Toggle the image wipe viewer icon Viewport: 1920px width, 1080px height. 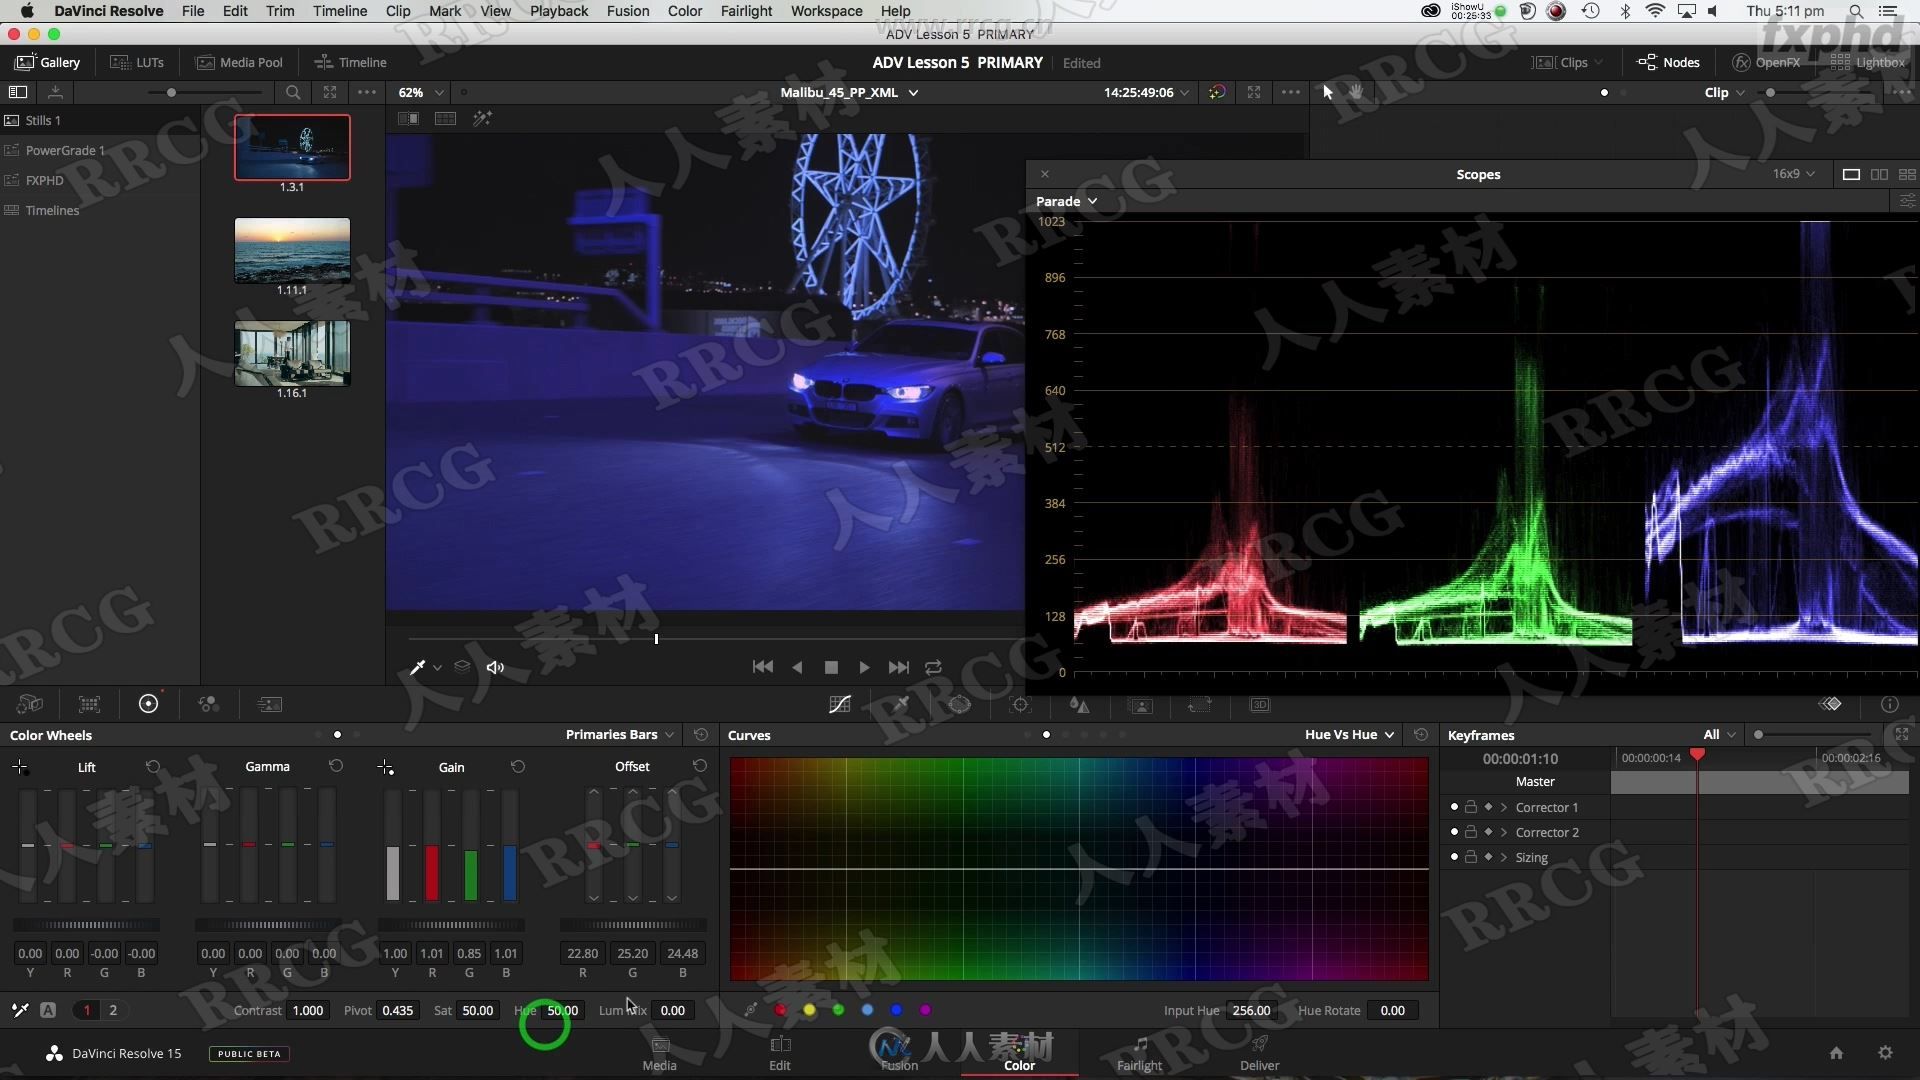click(x=408, y=118)
